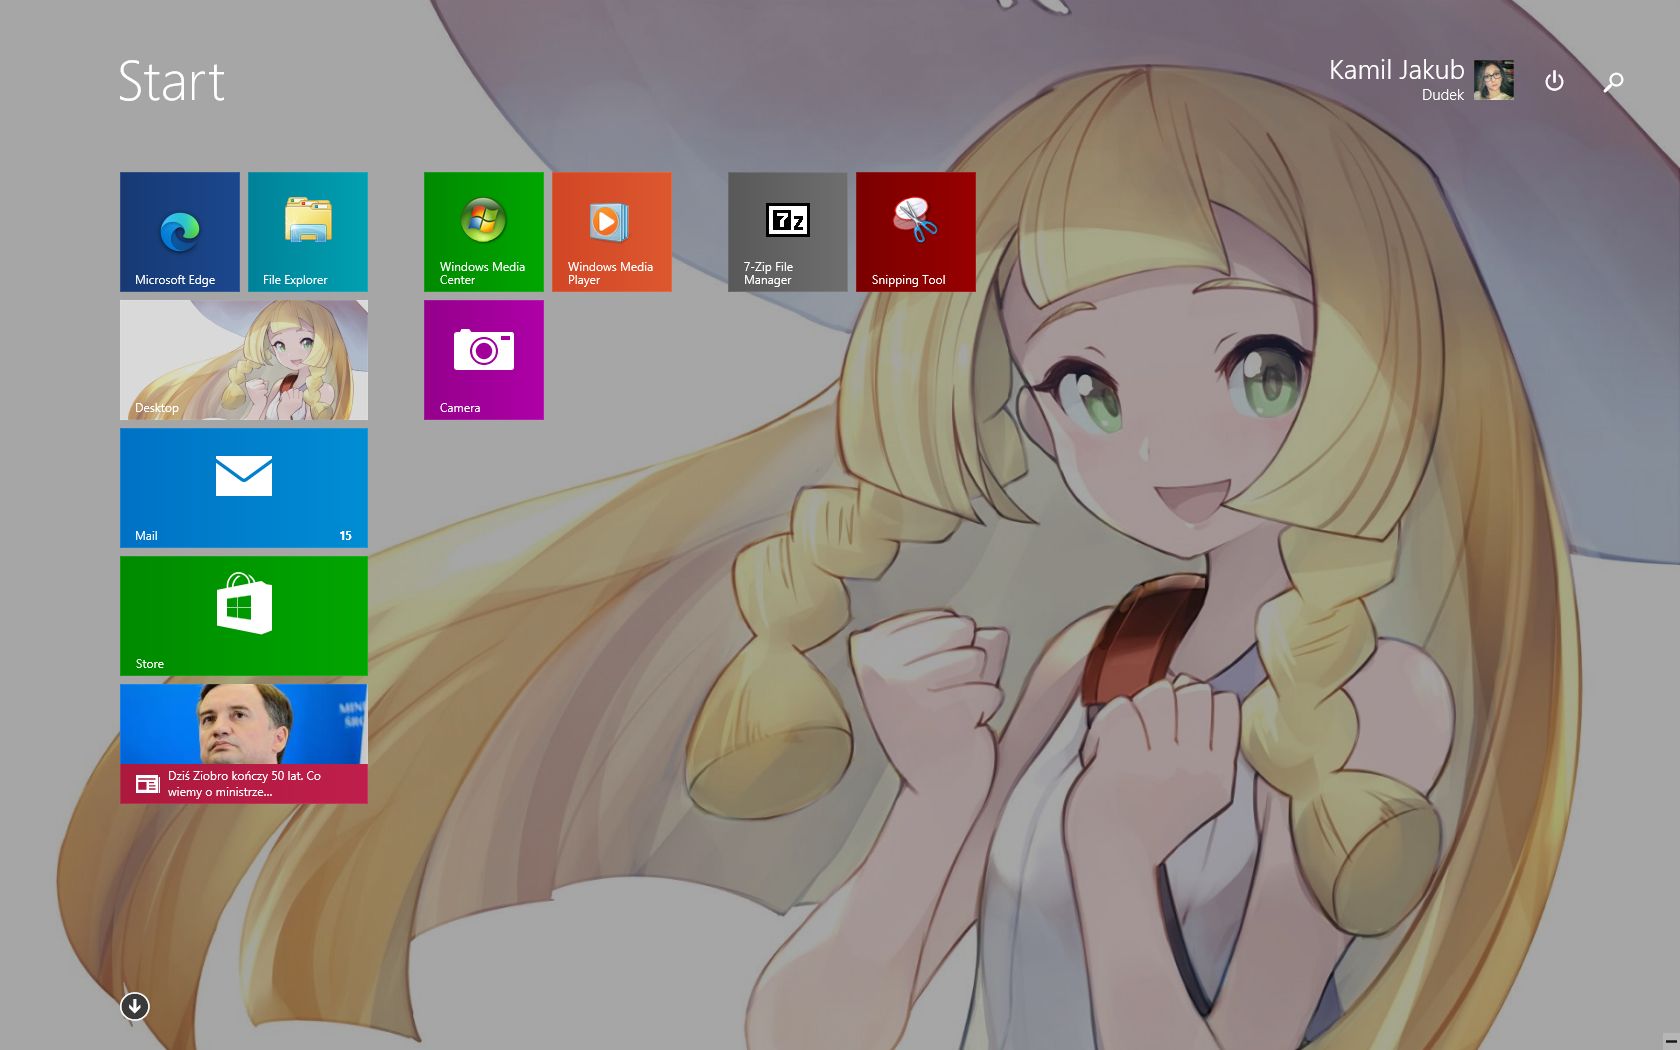Open the Windows Media Center tile

484,232
